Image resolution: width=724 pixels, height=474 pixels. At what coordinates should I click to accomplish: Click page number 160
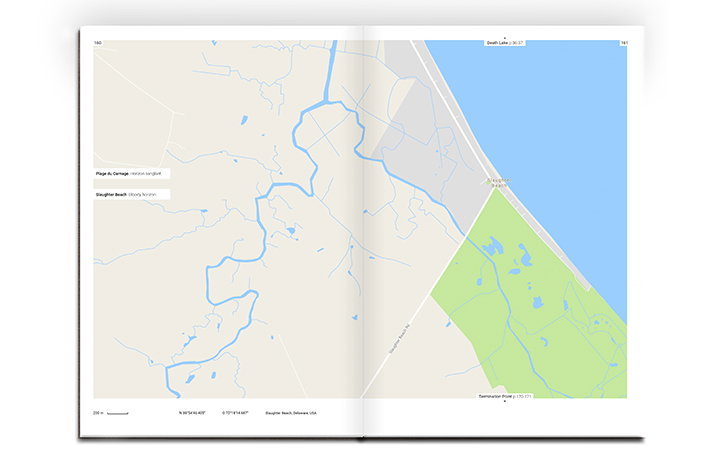coord(98,43)
